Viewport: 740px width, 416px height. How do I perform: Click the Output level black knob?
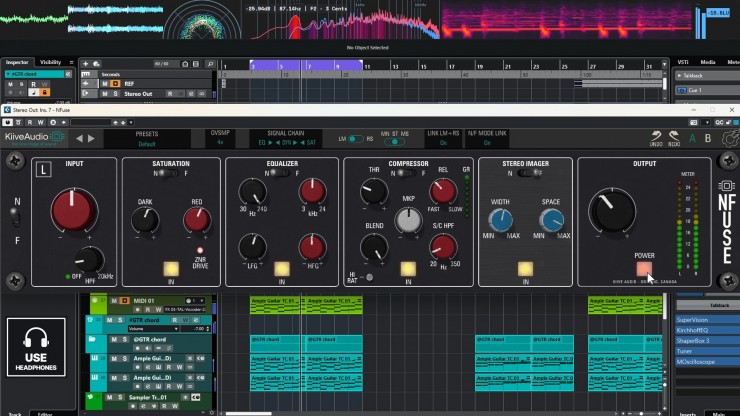pos(612,210)
